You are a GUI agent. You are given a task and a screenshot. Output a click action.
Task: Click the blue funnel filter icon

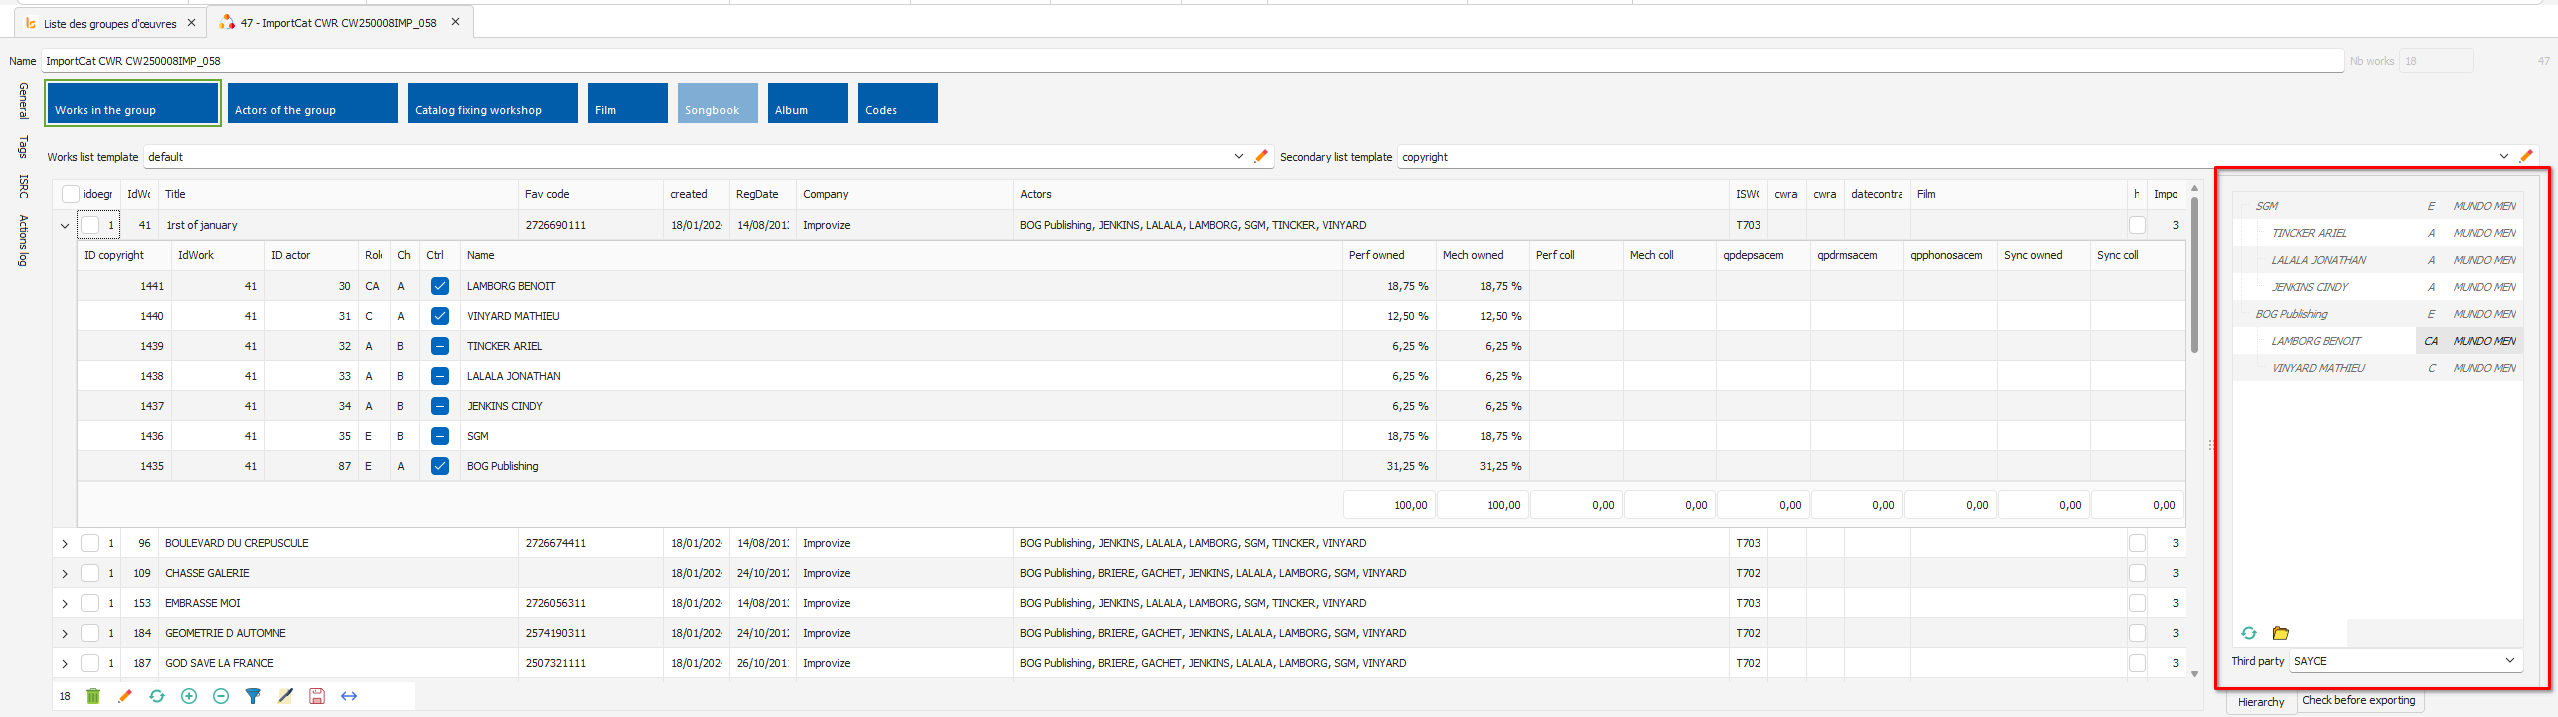253,696
